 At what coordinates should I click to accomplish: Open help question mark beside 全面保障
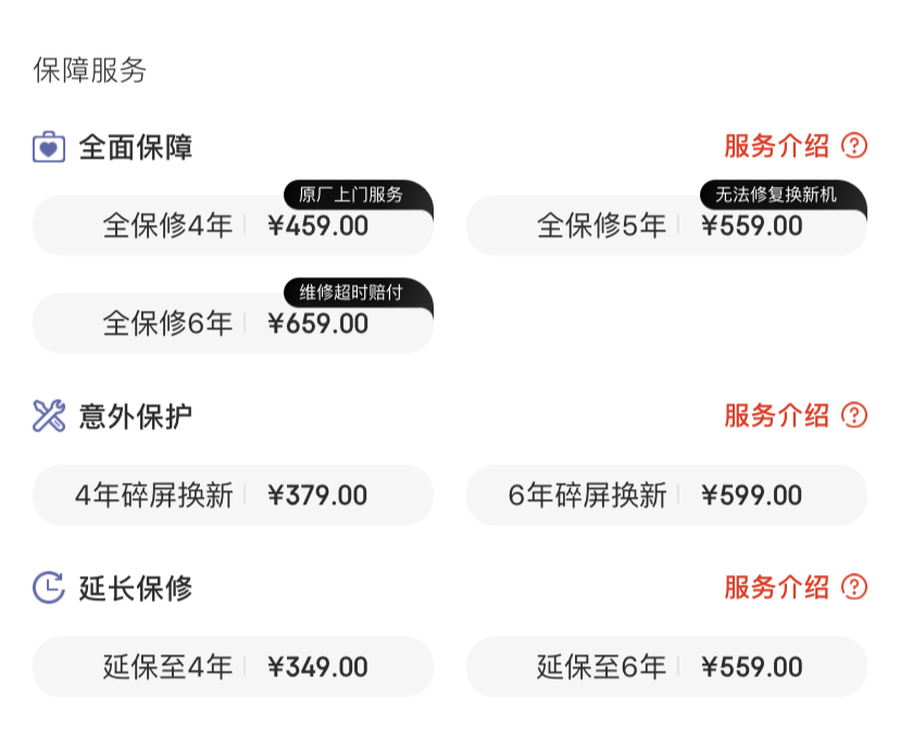click(854, 146)
